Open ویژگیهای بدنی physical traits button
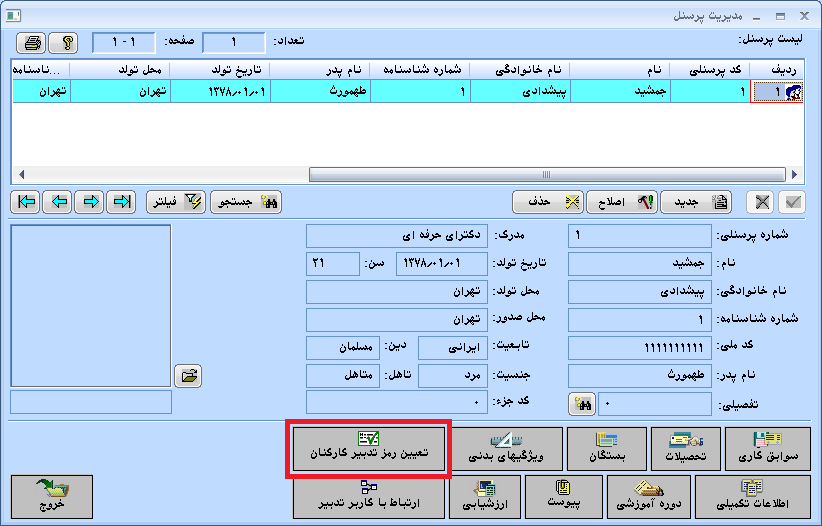The height and width of the screenshot is (526, 822). tap(506, 449)
